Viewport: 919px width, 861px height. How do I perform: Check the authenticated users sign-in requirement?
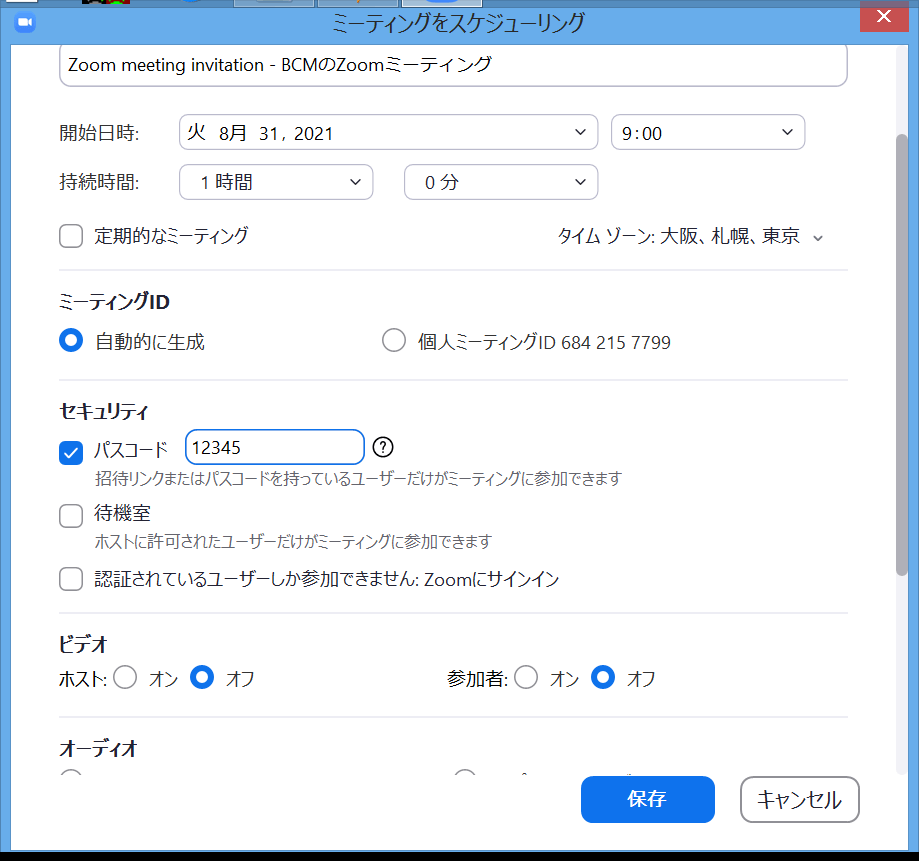click(x=70, y=579)
